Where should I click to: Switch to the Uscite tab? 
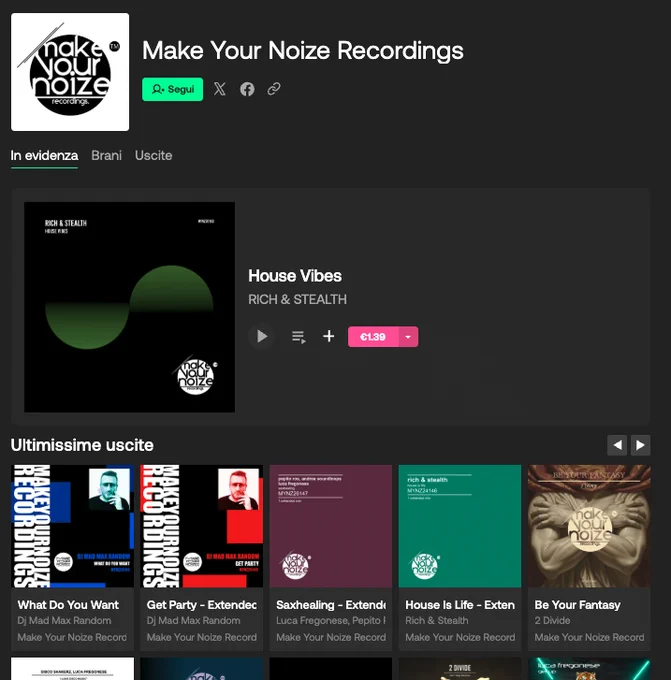[x=154, y=155]
